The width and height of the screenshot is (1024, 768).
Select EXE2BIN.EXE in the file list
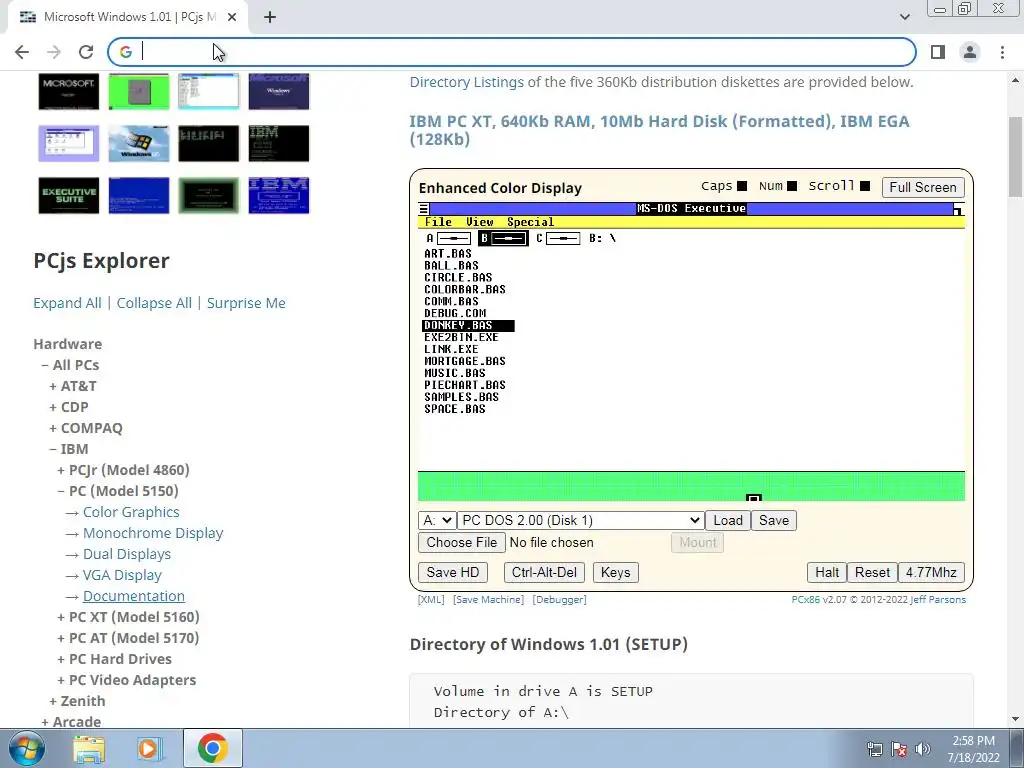click(461, 338)
